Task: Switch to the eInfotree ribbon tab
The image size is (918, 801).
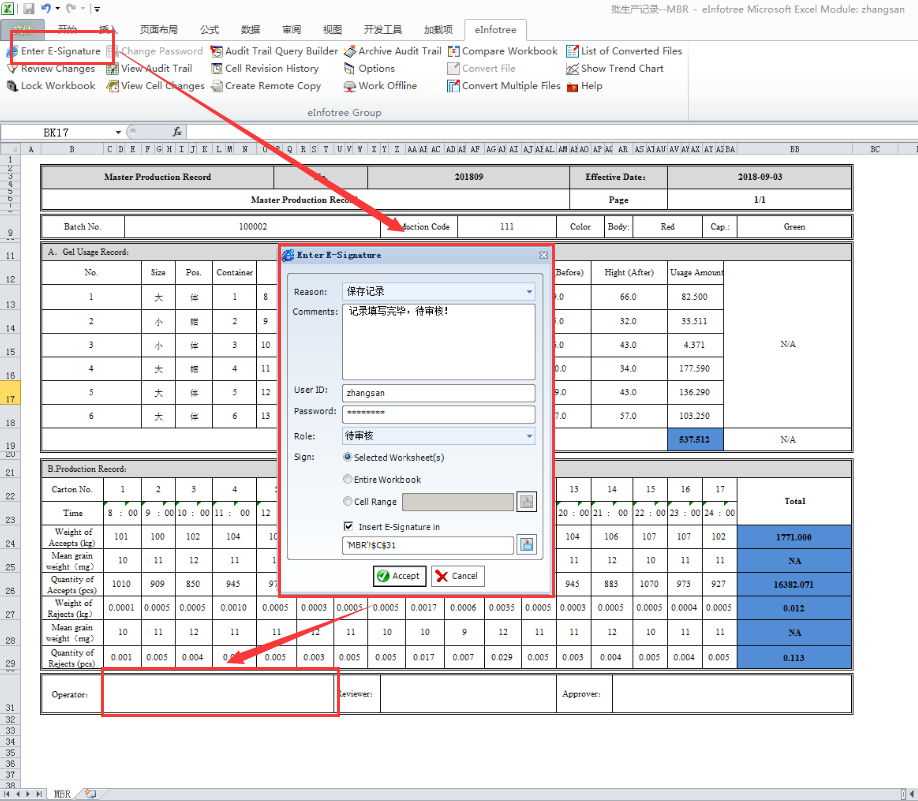Action: coord(493,30)
